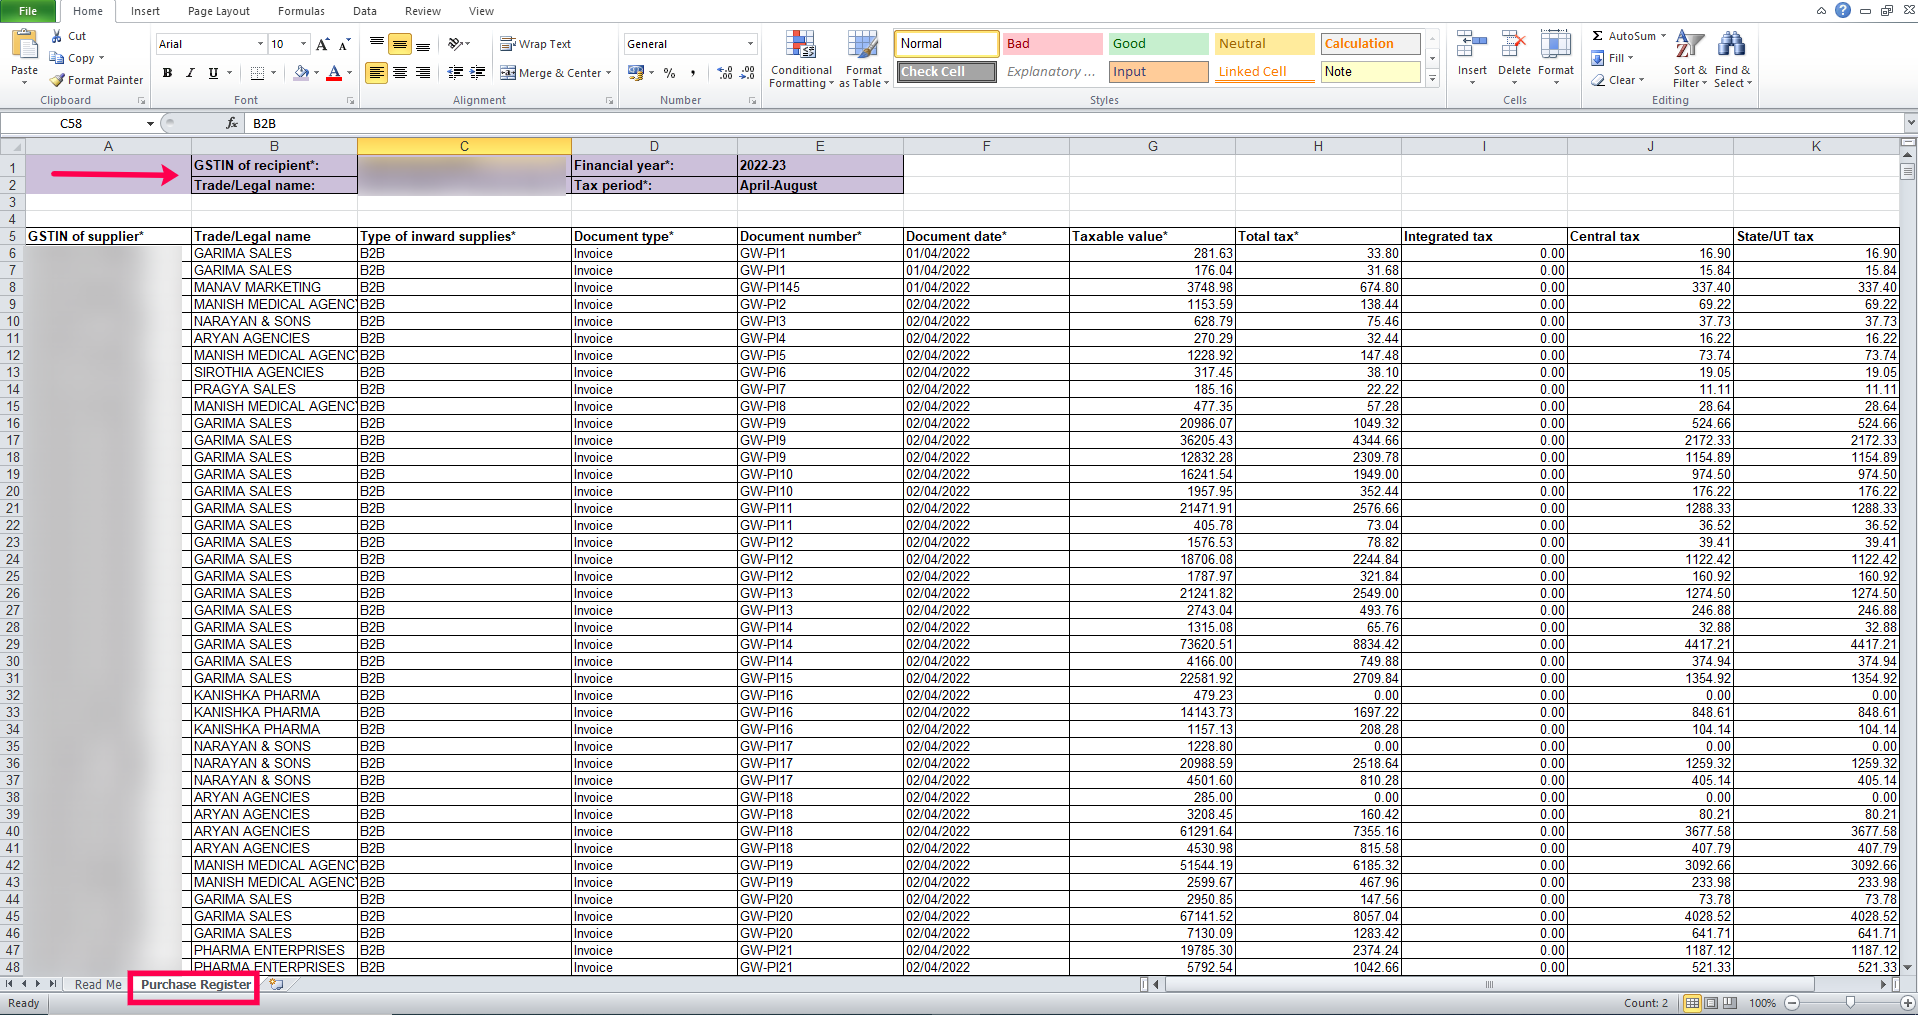
Task: Toggle Align Text Left
Action: click(376, 73)
